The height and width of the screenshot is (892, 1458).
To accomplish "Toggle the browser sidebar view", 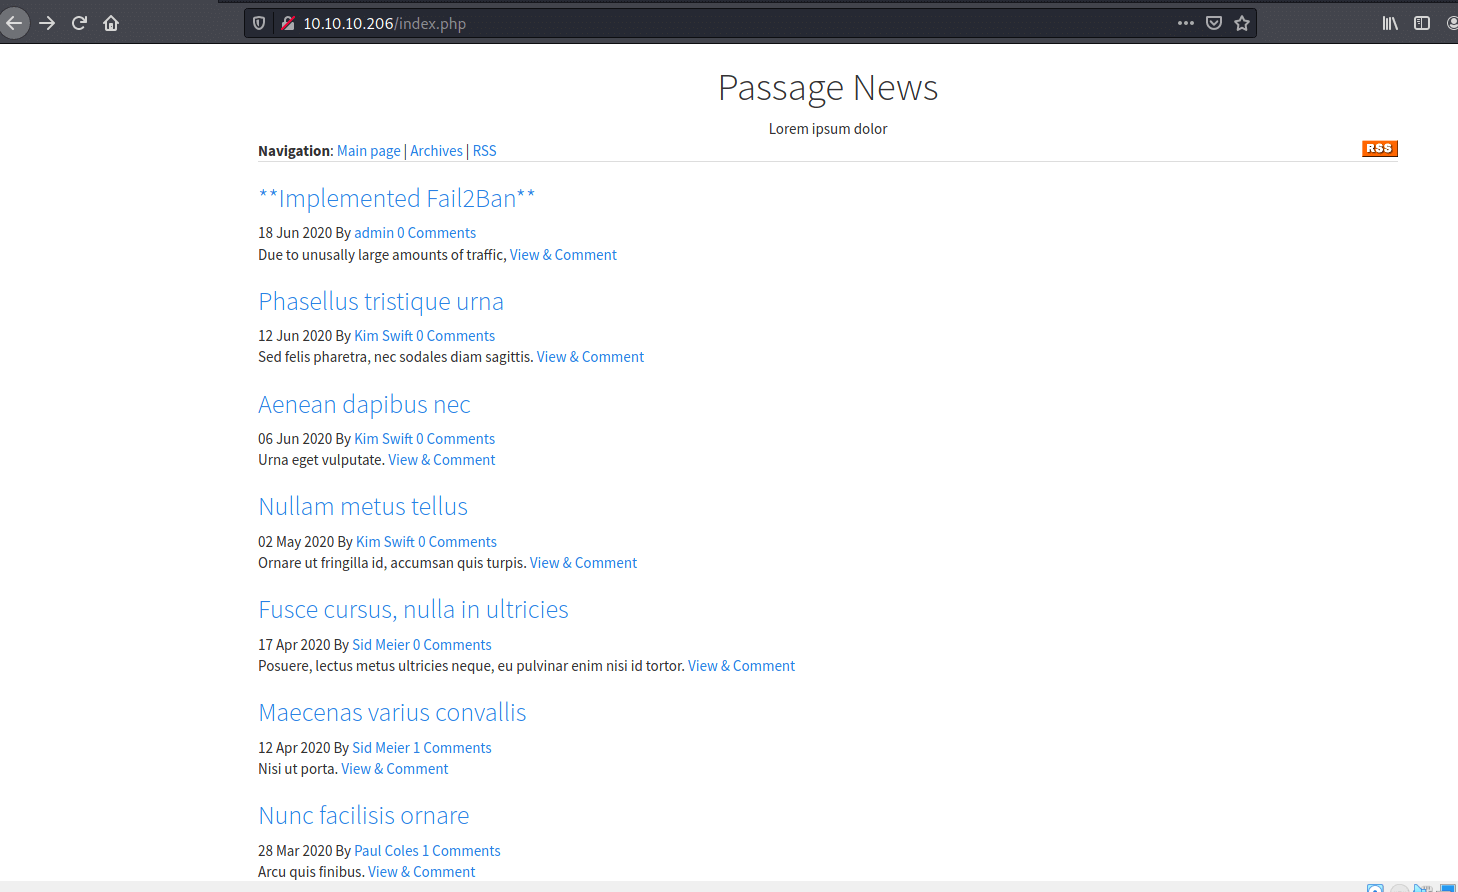I will pyautogui.click(x=1421, y=23).
